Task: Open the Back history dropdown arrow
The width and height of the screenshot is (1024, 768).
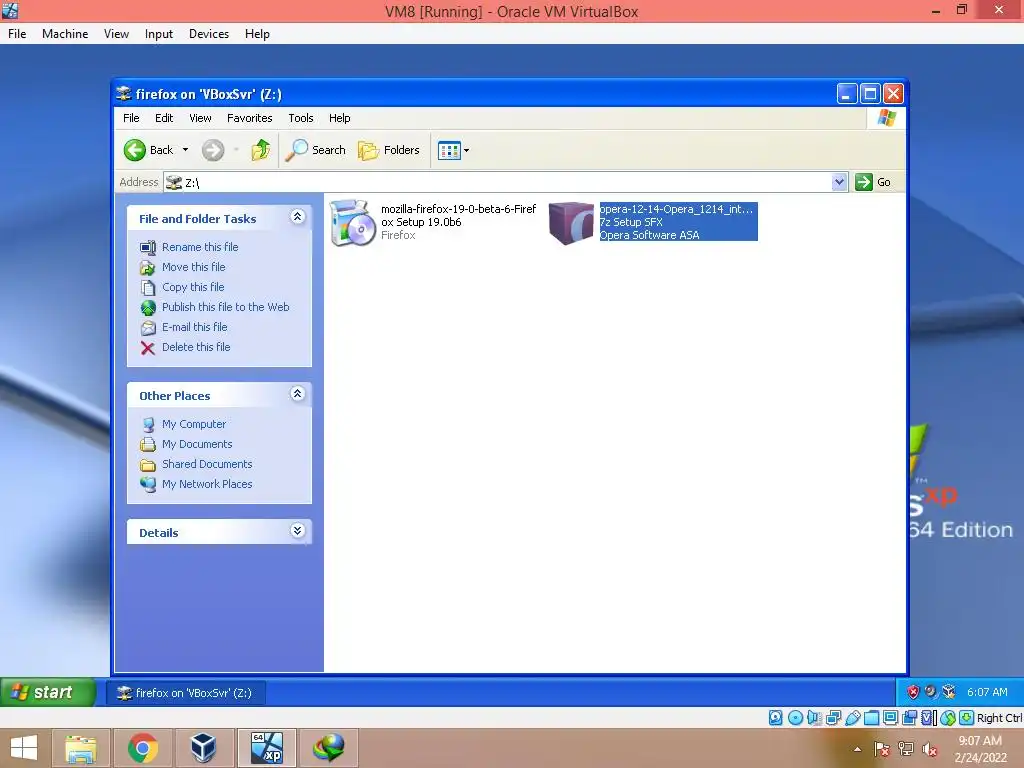Action: click(x=185, y=150)
